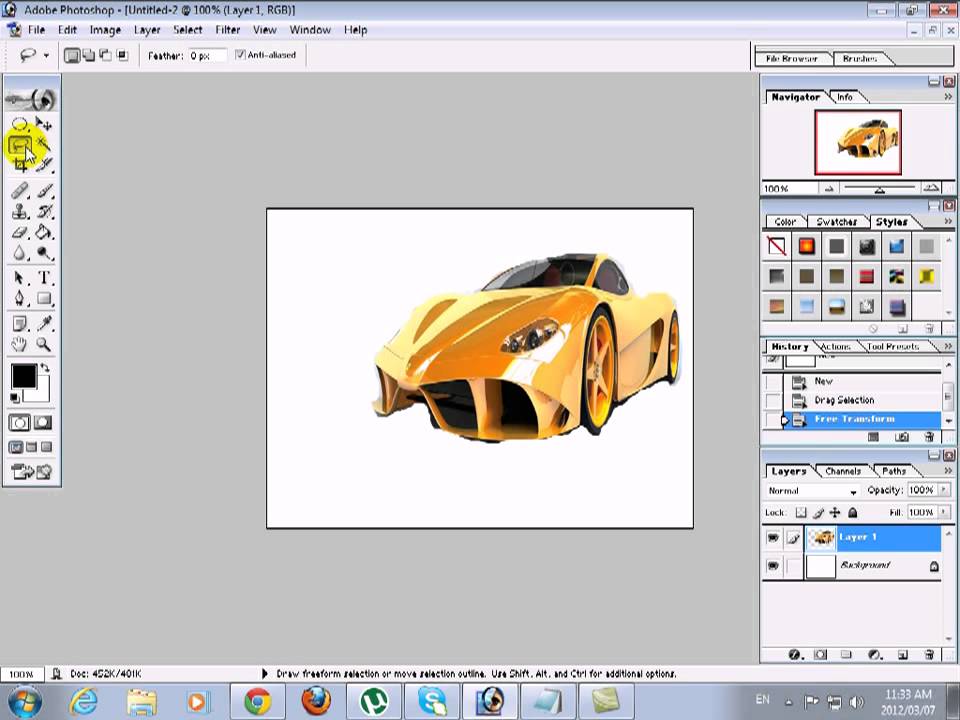
Task: Select the Drag Selection history state
Action: point(843,400)
